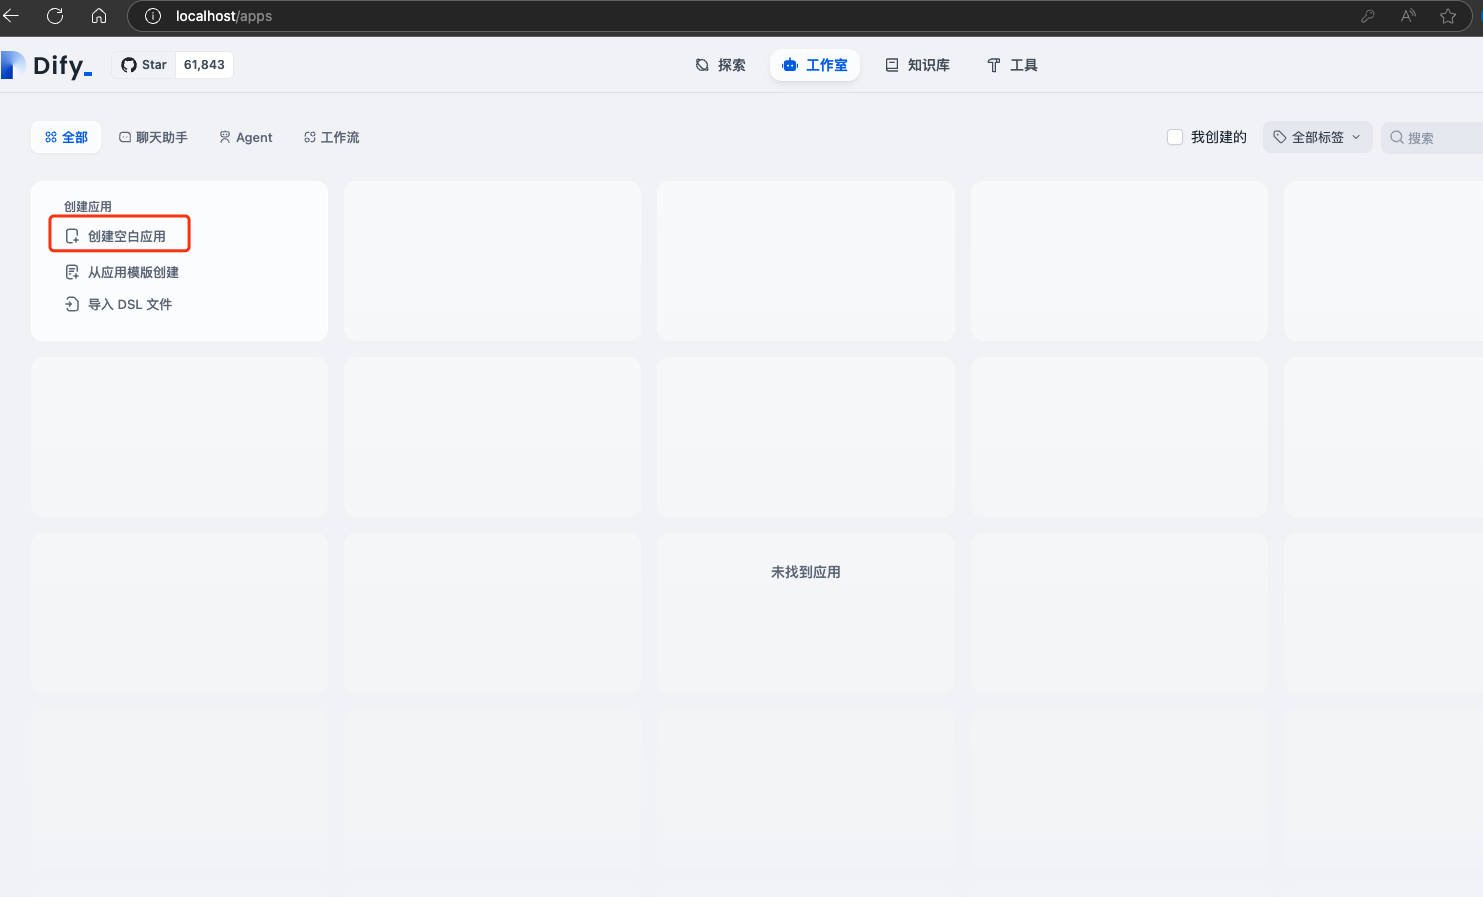Open the 工具 navigation item

click(1012, 65)
